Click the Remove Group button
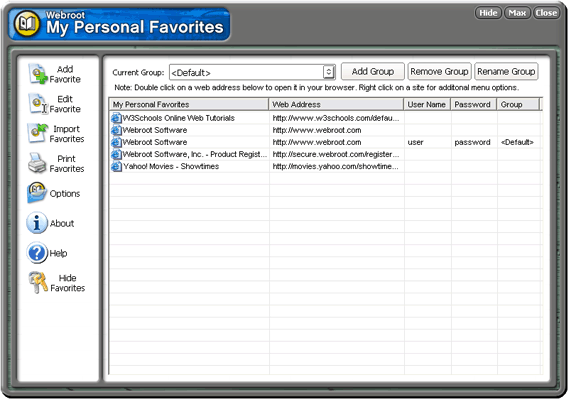This screenshot has height=399, width=568. coord(439,71)
